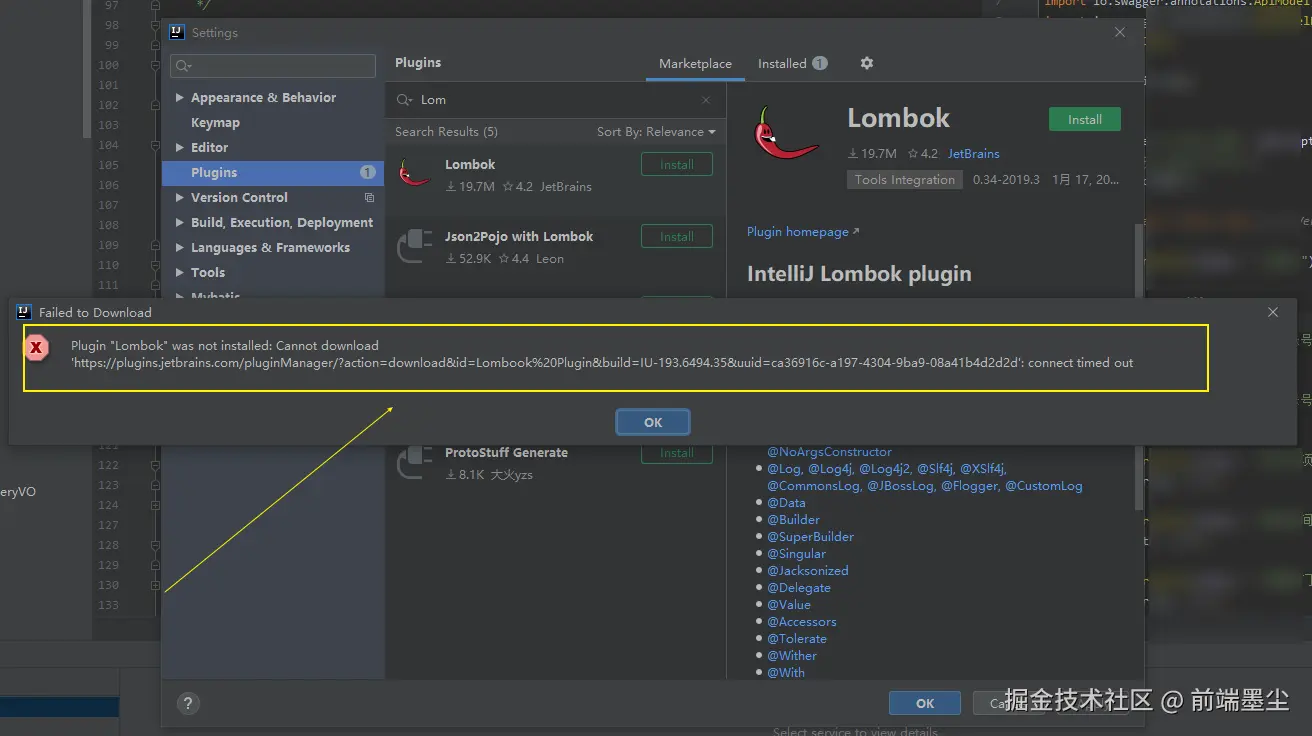Click the "IntelliJ Lombok plugin" heading

coord(859,274)
